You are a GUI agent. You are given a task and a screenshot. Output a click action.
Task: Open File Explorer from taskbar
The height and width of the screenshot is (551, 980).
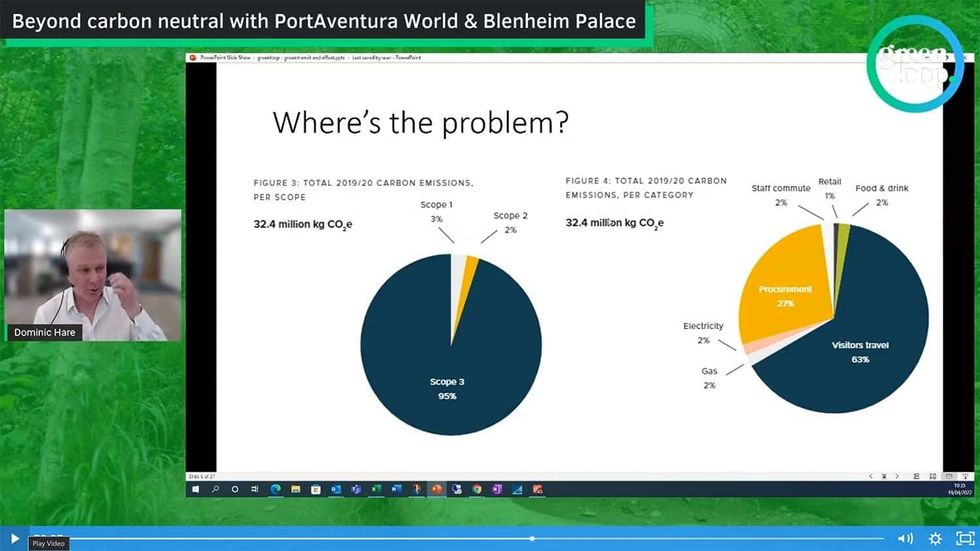295,489
